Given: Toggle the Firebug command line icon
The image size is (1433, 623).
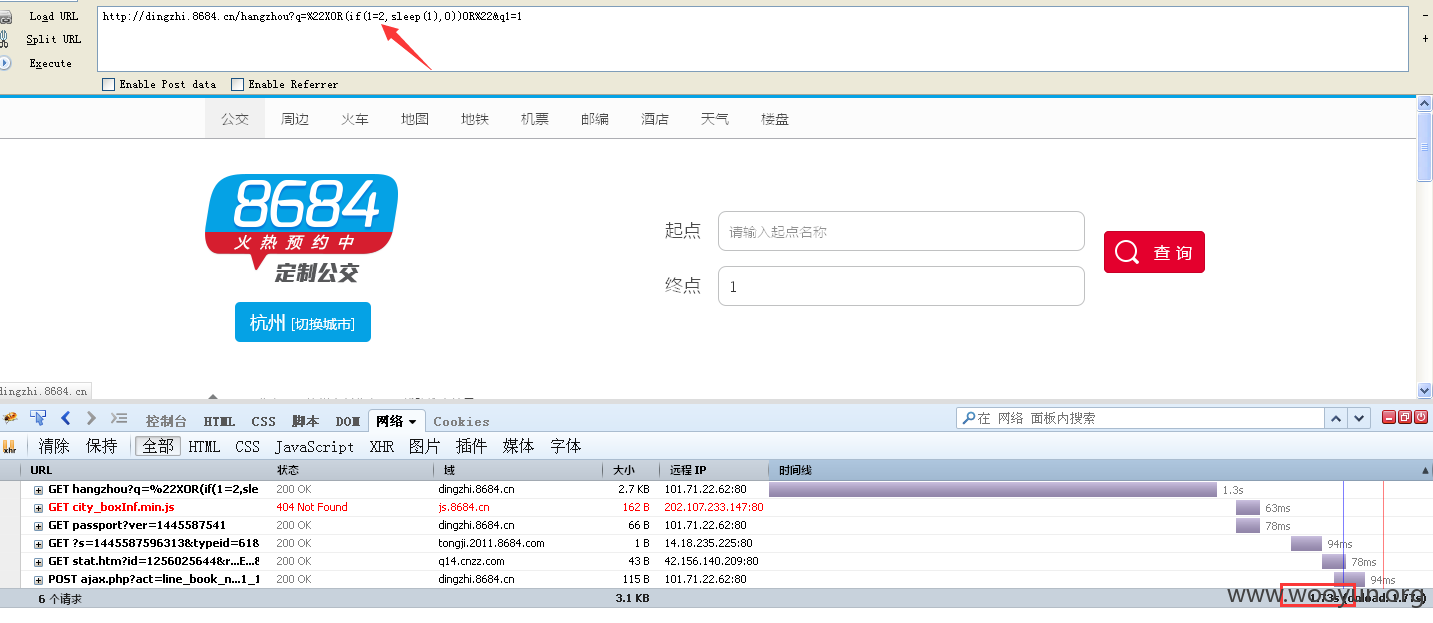Looking at the screenshot, I should click(119, 418).
